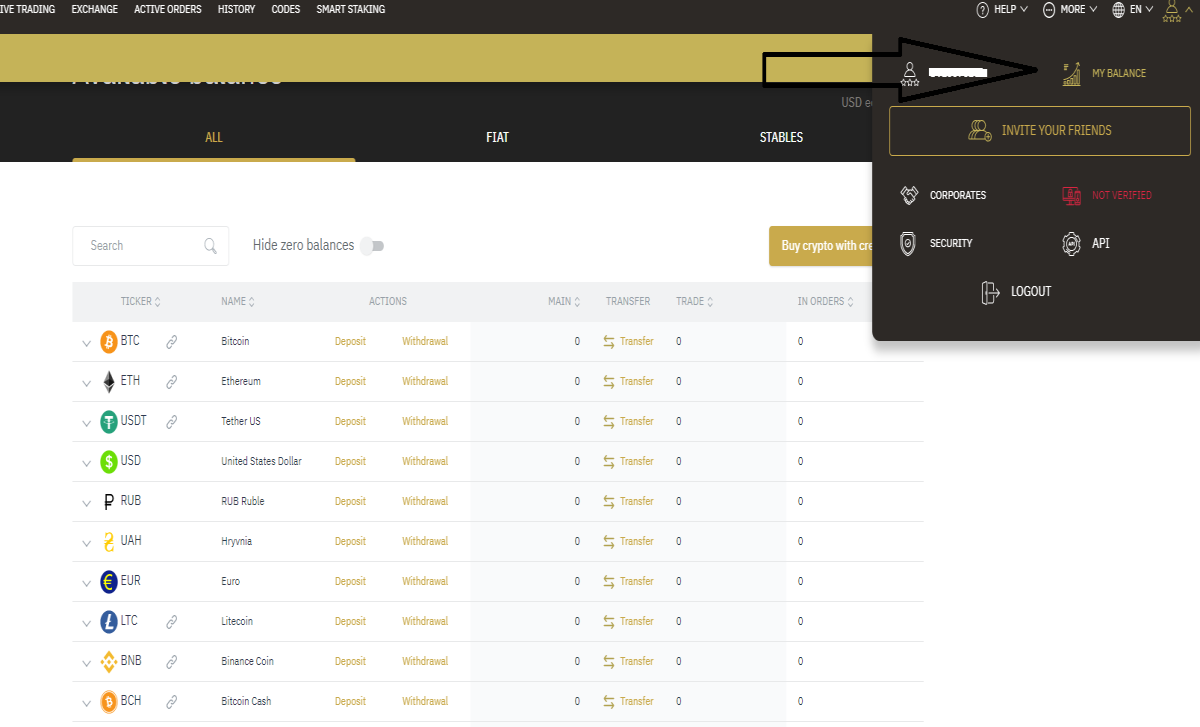This screenshot has height=727, width=1200.
Task: Sort by Ticker column header
Action: tap(141, 302)
